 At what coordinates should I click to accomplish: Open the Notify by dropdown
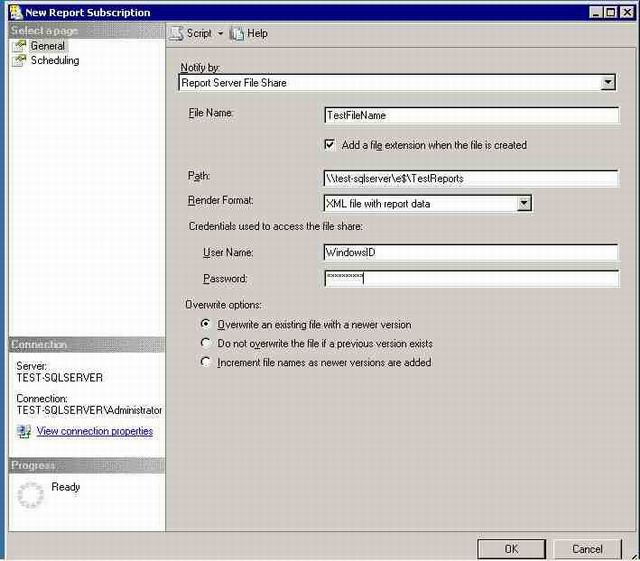pyautogui.click(x=608, y=83)
